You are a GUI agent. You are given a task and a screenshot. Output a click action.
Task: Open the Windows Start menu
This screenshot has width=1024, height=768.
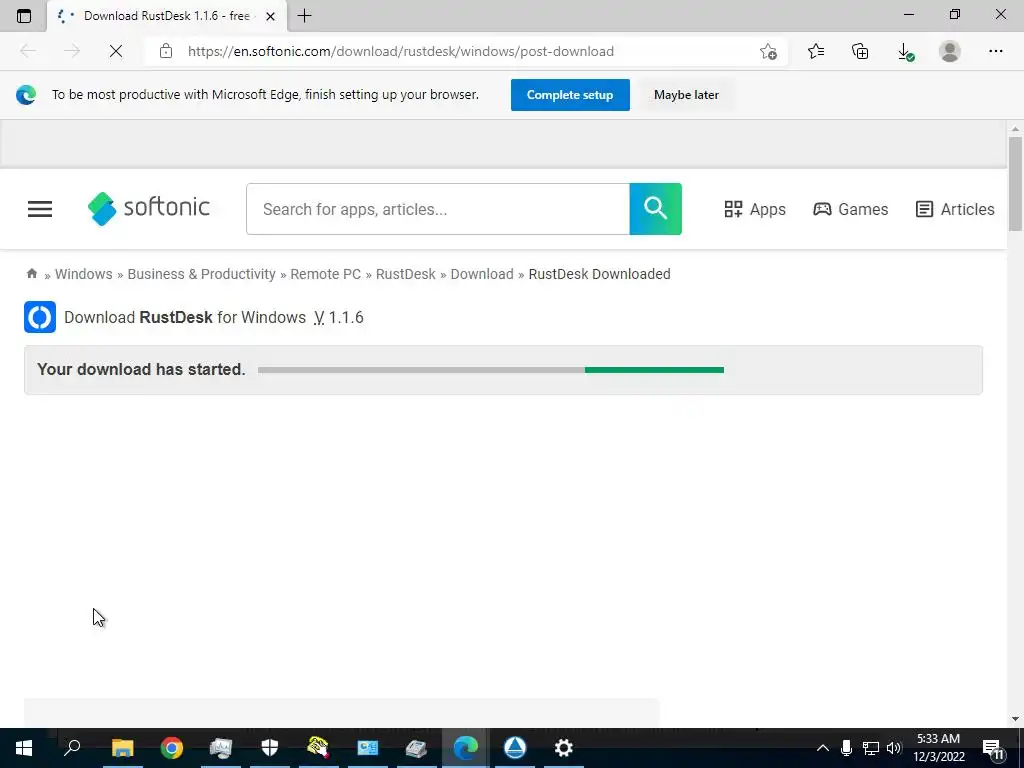coord(24,748)
